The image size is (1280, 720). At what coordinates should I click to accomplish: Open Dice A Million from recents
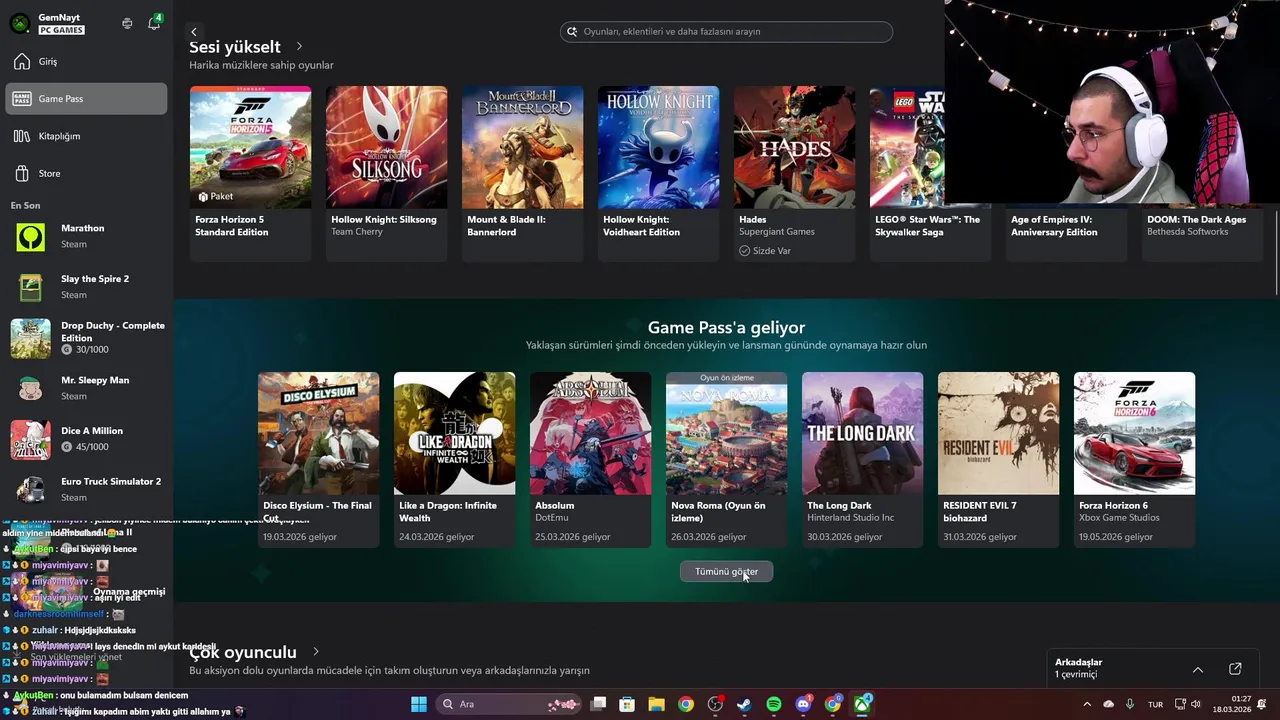(86, 439)
